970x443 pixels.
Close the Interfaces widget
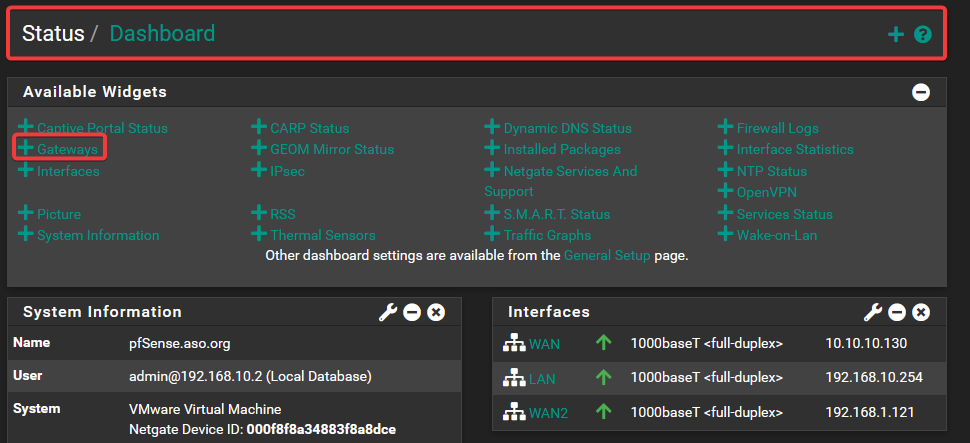(x=921, y=312)
